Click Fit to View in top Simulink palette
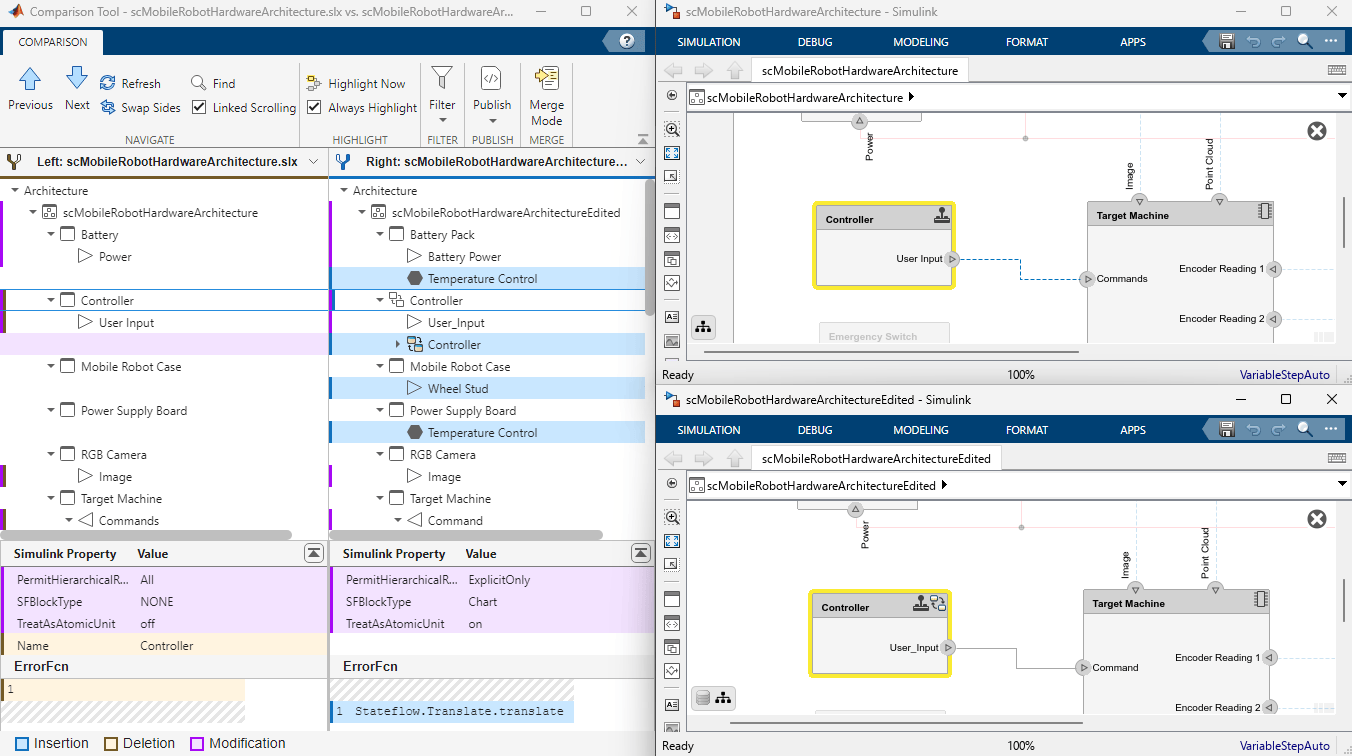 (x=672, y=153)
